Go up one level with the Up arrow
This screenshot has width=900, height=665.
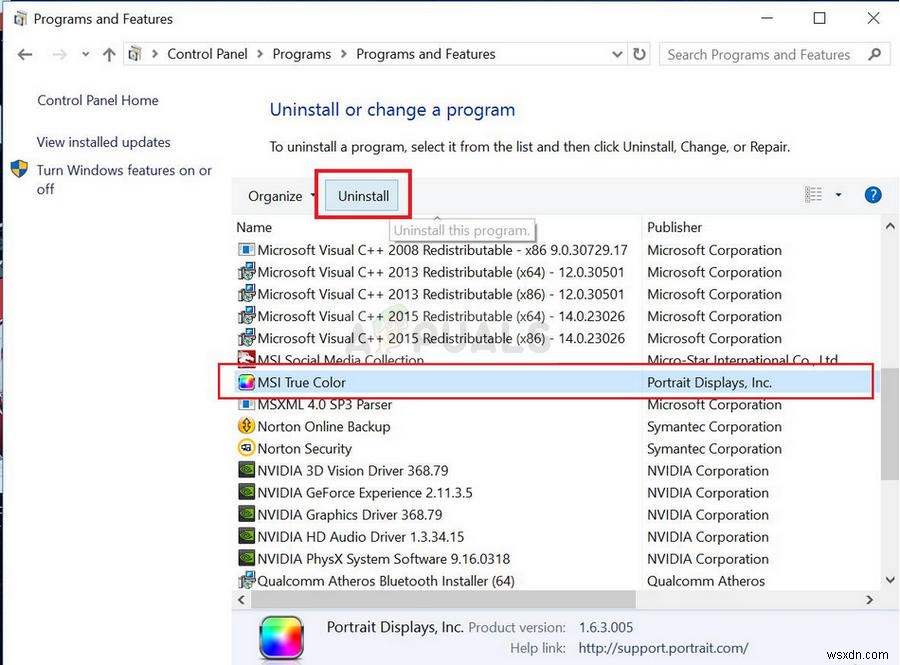(x=109, y=55)
